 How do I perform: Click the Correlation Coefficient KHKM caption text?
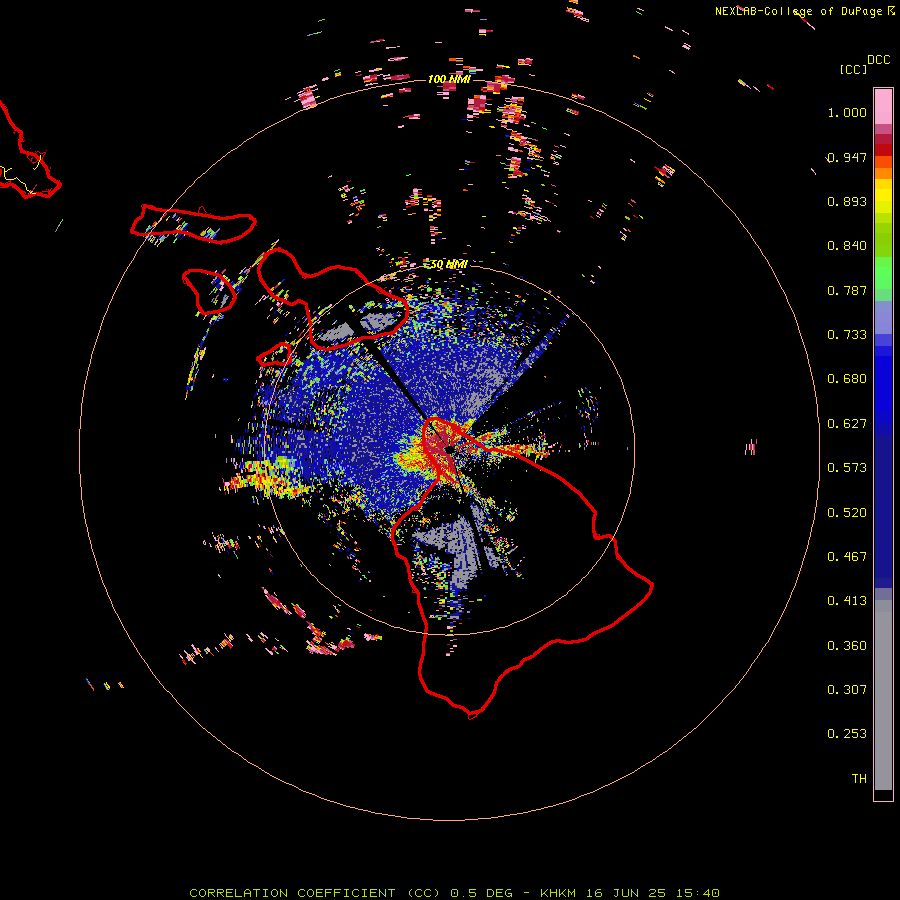(454, 893)
